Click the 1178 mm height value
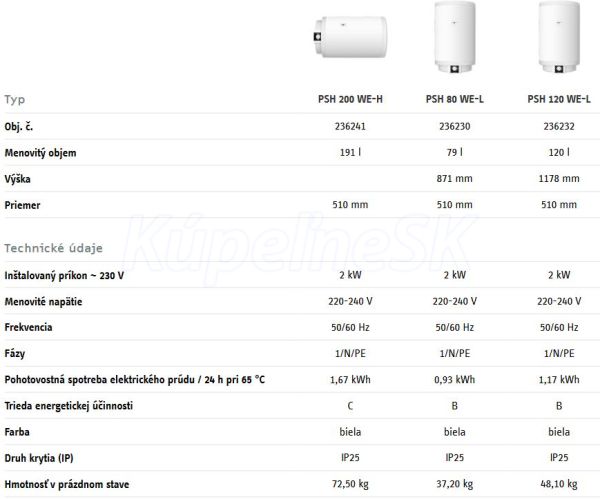 559,179
